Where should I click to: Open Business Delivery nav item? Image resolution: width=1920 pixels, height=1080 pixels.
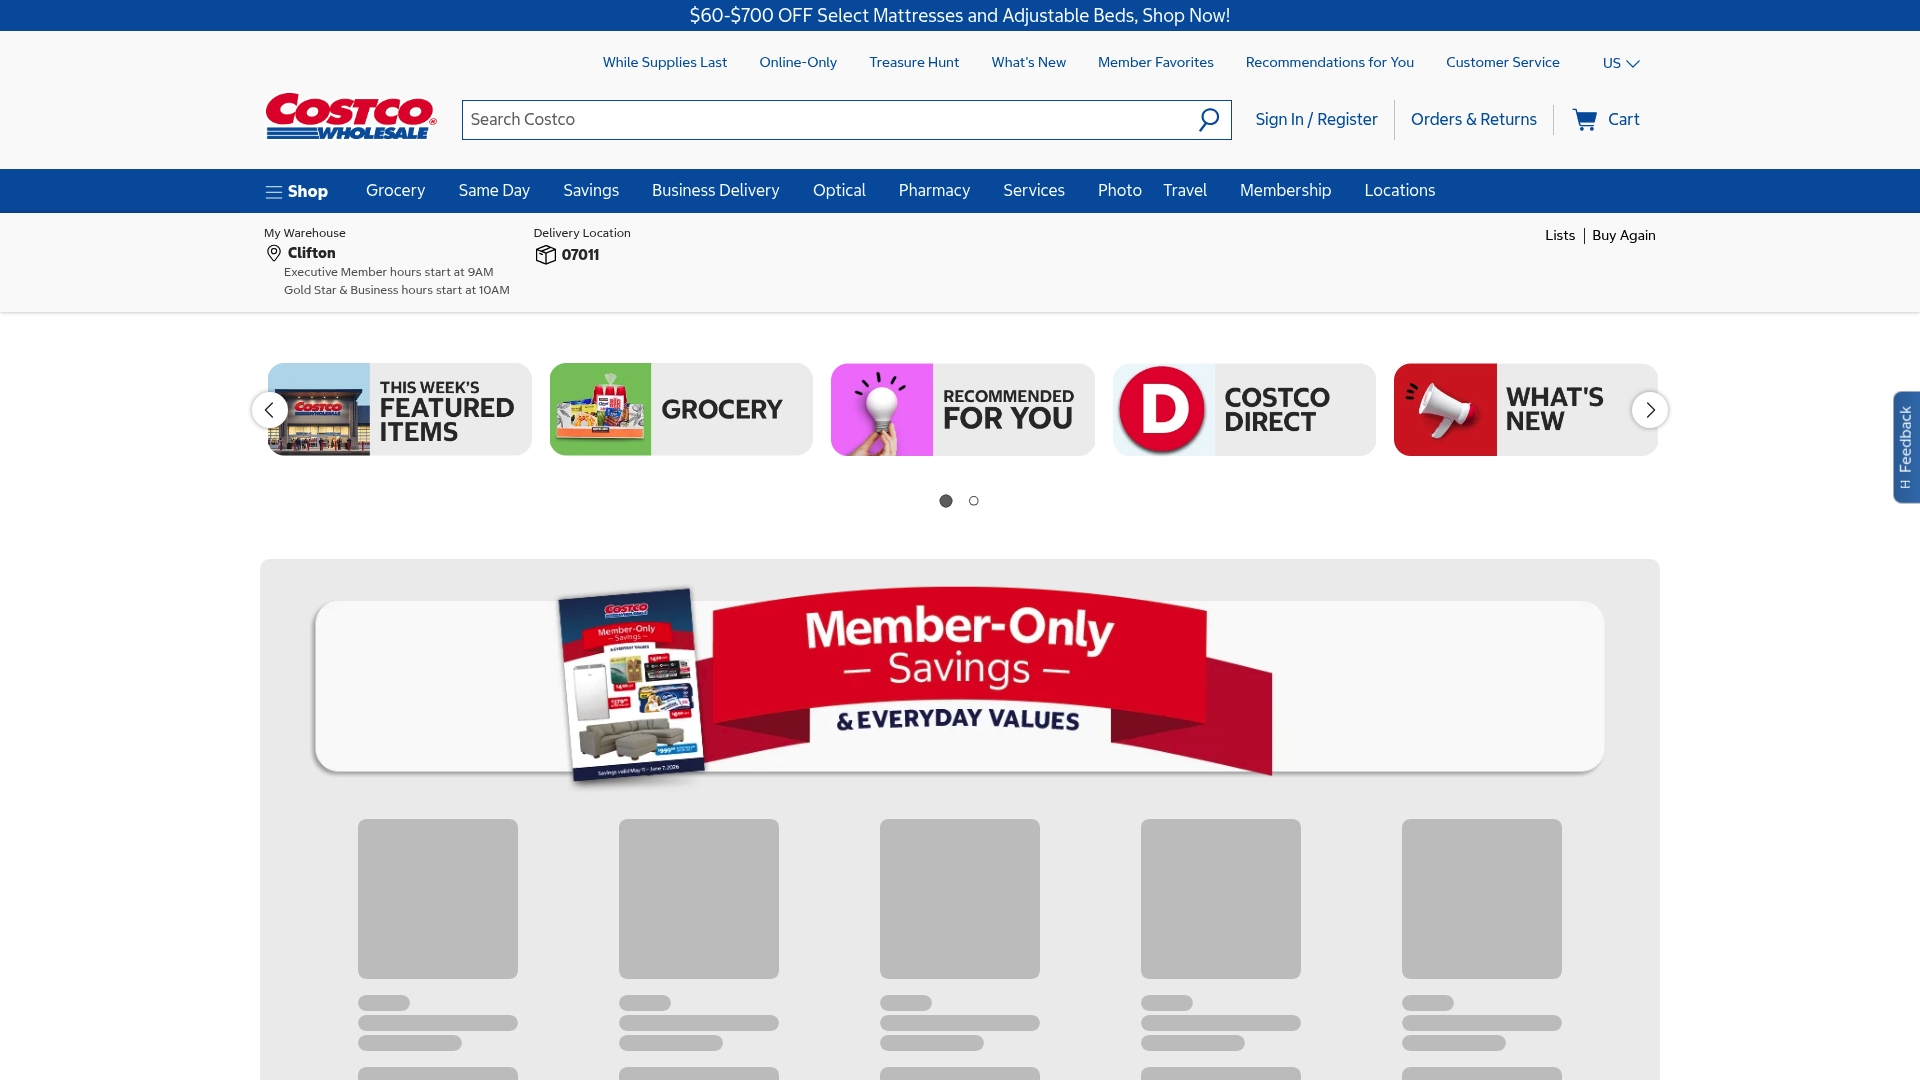click(716, 191)
